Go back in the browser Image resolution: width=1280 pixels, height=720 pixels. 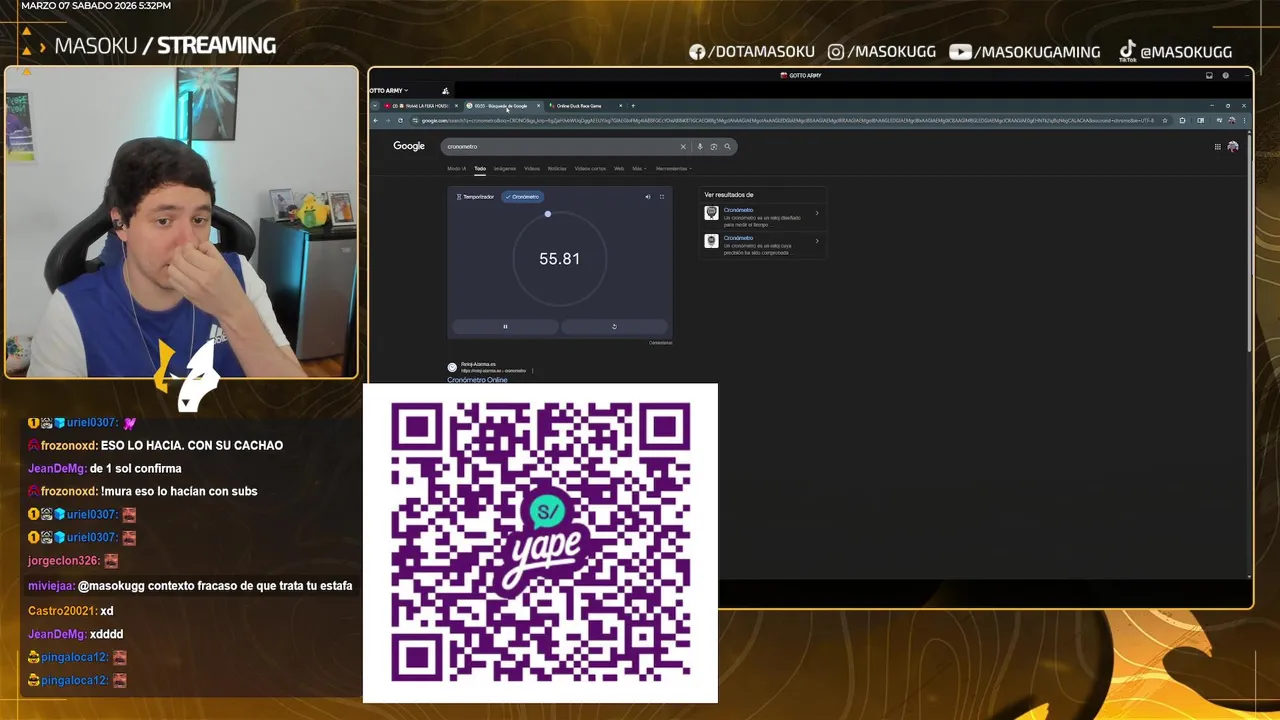click(375, 120)
